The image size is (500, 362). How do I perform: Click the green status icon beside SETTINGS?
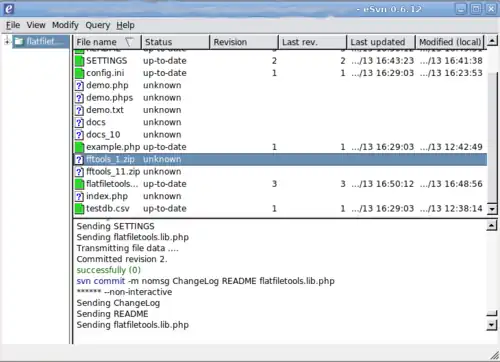[79, 61]
